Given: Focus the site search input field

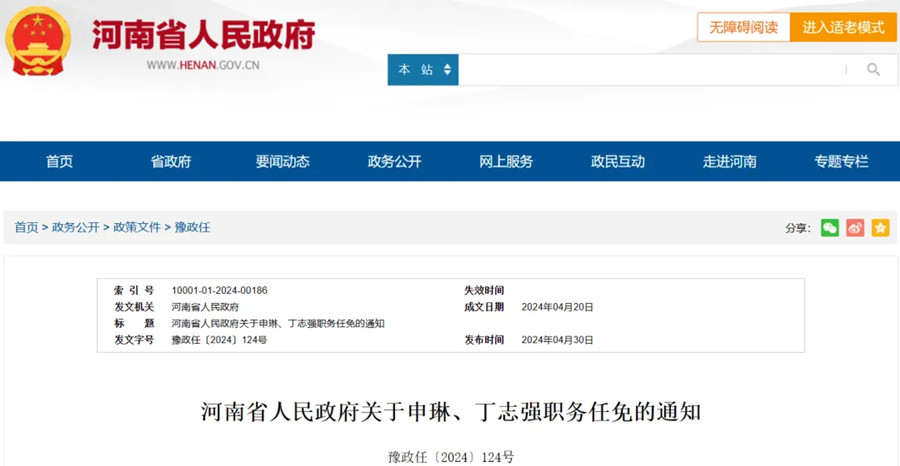Looking at the screenshot, I should pos(651,70).
